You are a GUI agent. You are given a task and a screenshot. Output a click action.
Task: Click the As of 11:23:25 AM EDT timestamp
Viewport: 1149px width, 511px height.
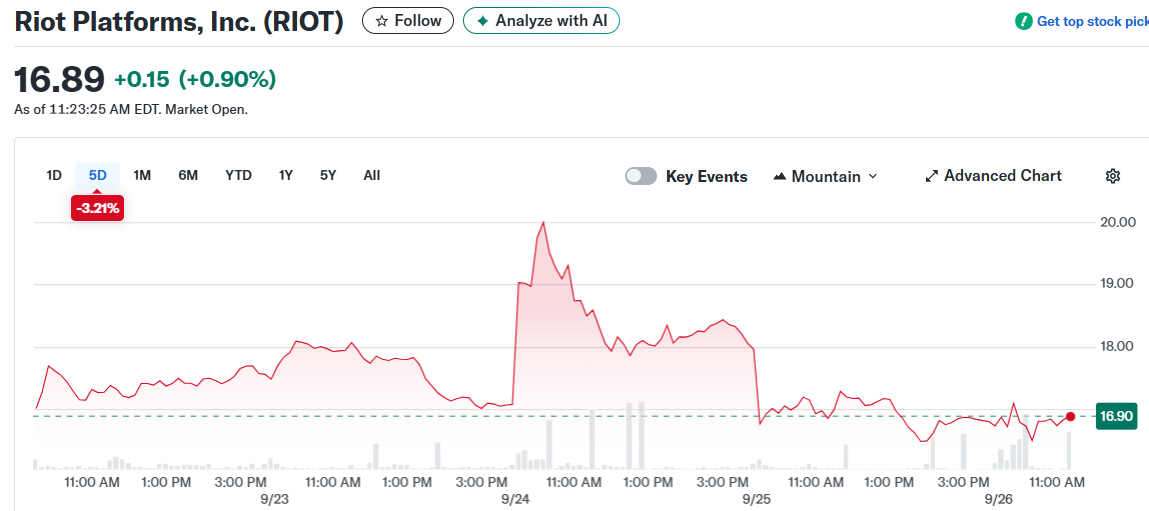click(131, 110)
